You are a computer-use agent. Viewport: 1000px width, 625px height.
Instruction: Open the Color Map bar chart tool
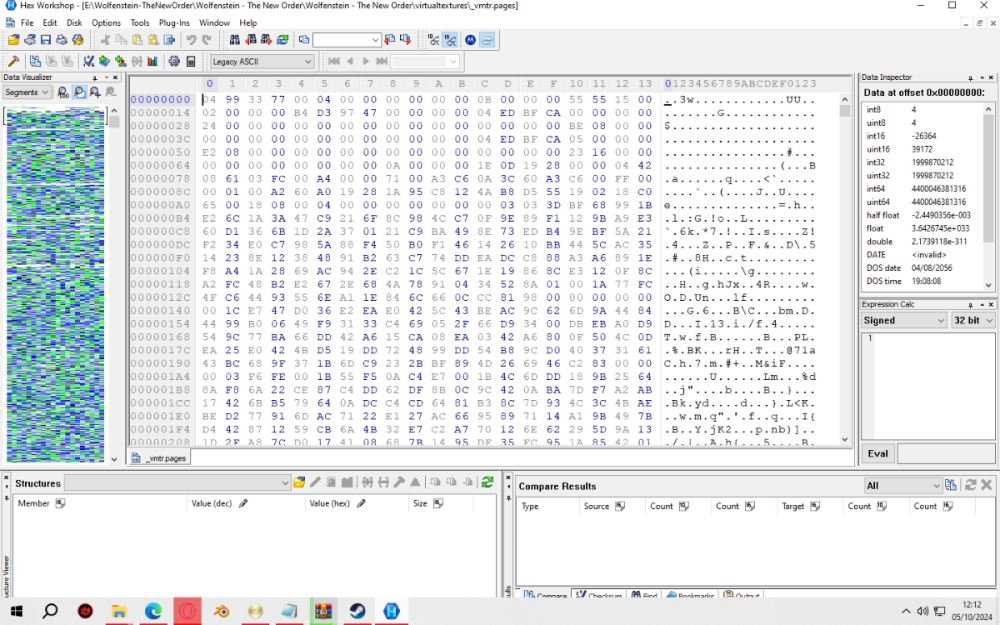[151, 60]
